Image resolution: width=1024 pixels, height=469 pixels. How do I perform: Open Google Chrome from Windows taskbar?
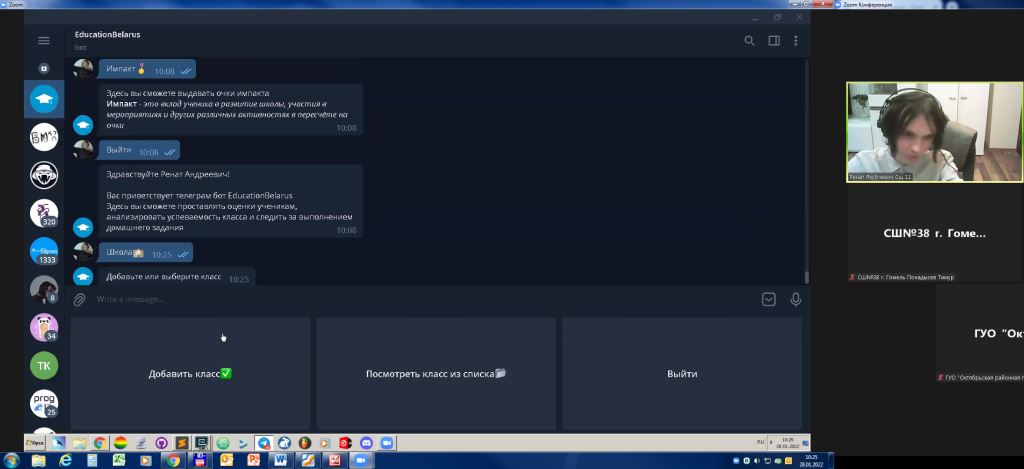click(173, 460)
